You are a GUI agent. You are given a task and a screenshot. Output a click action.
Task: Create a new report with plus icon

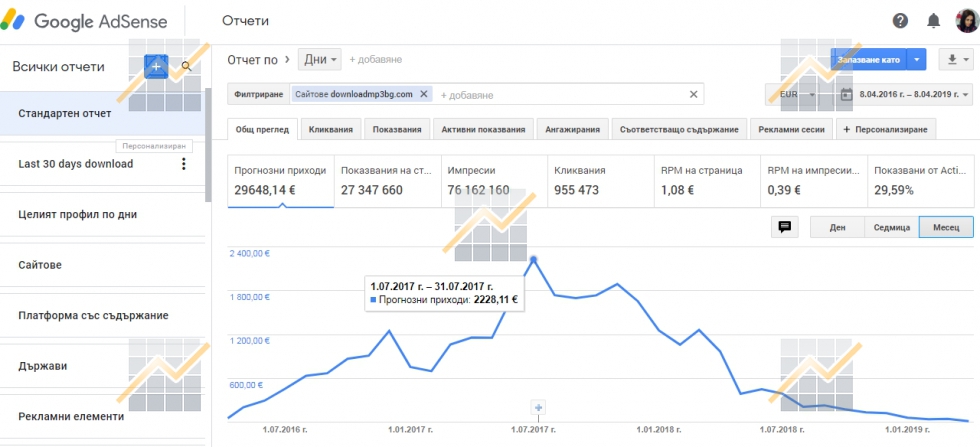156,66
